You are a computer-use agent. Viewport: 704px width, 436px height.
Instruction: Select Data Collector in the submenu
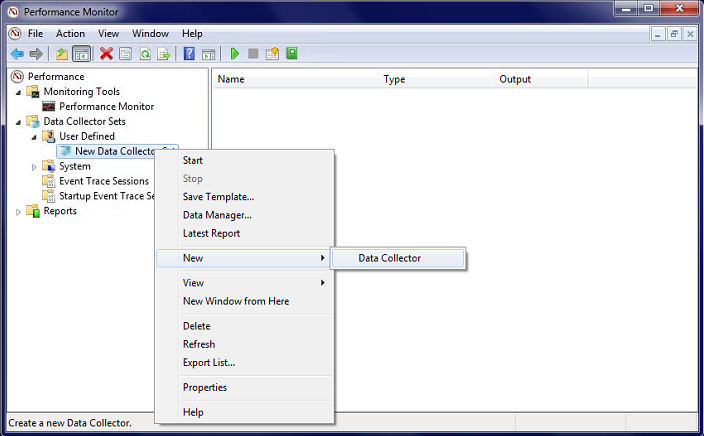tap(398, 258)
